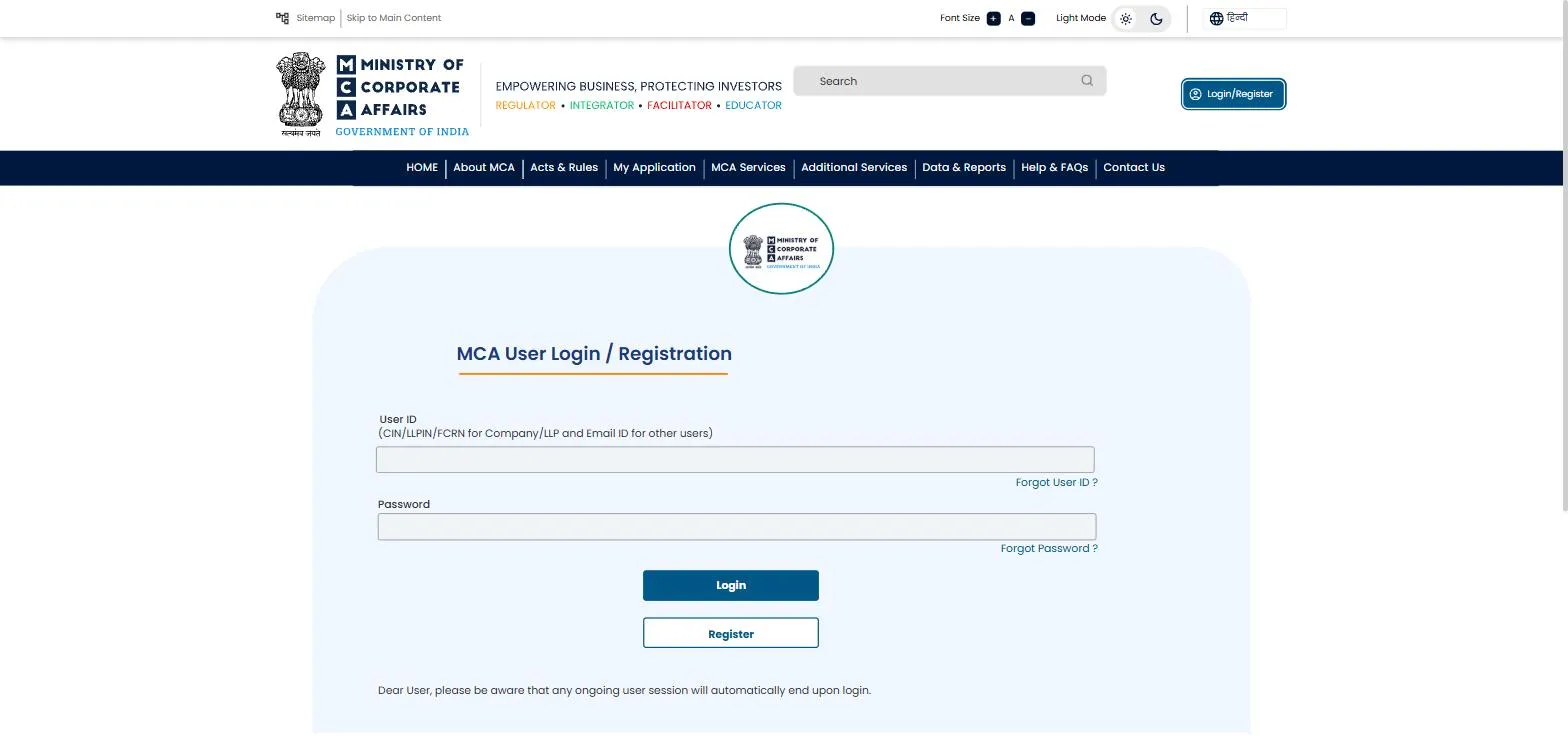Screen dimensions: 1568x753
Task: Click the red "FACILITATOR" word
Action: (x=679, y=105)
